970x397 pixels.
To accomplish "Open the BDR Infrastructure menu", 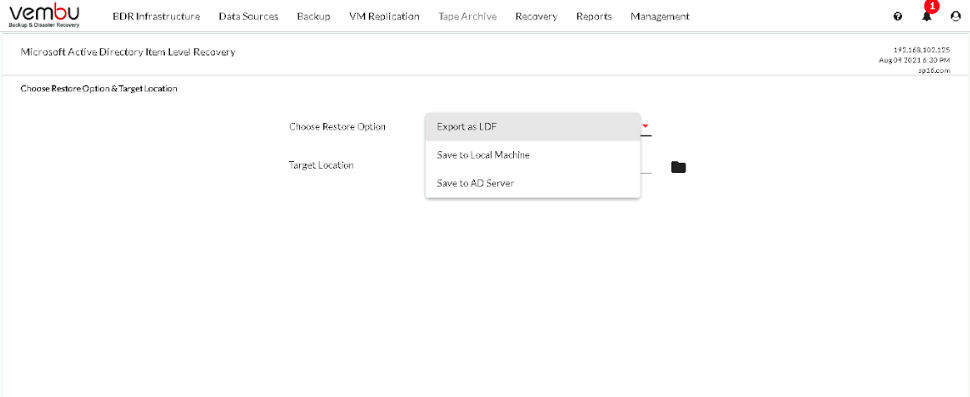I will tap(157, 17).
